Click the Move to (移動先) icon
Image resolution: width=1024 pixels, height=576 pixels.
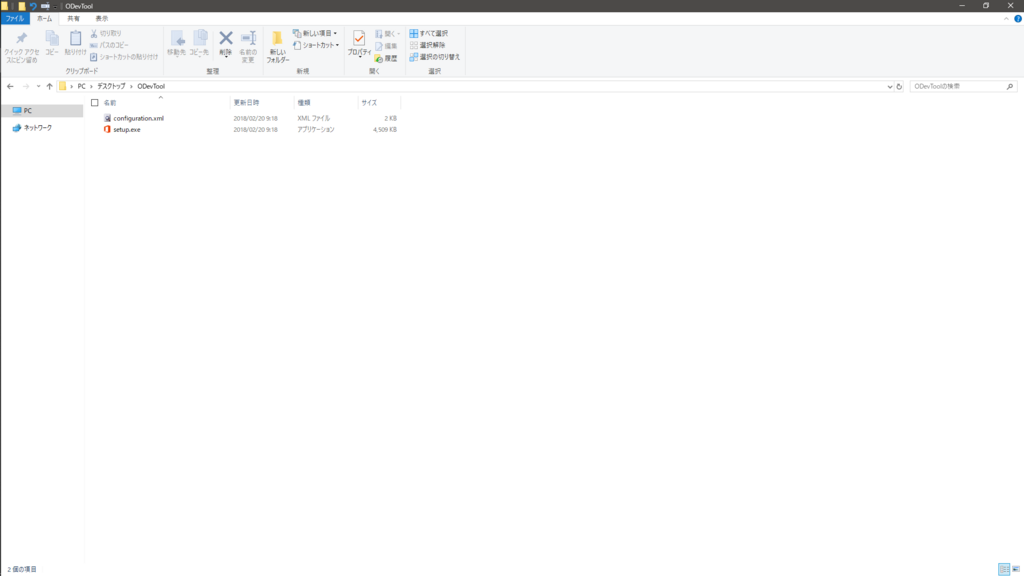pos(176,39)
